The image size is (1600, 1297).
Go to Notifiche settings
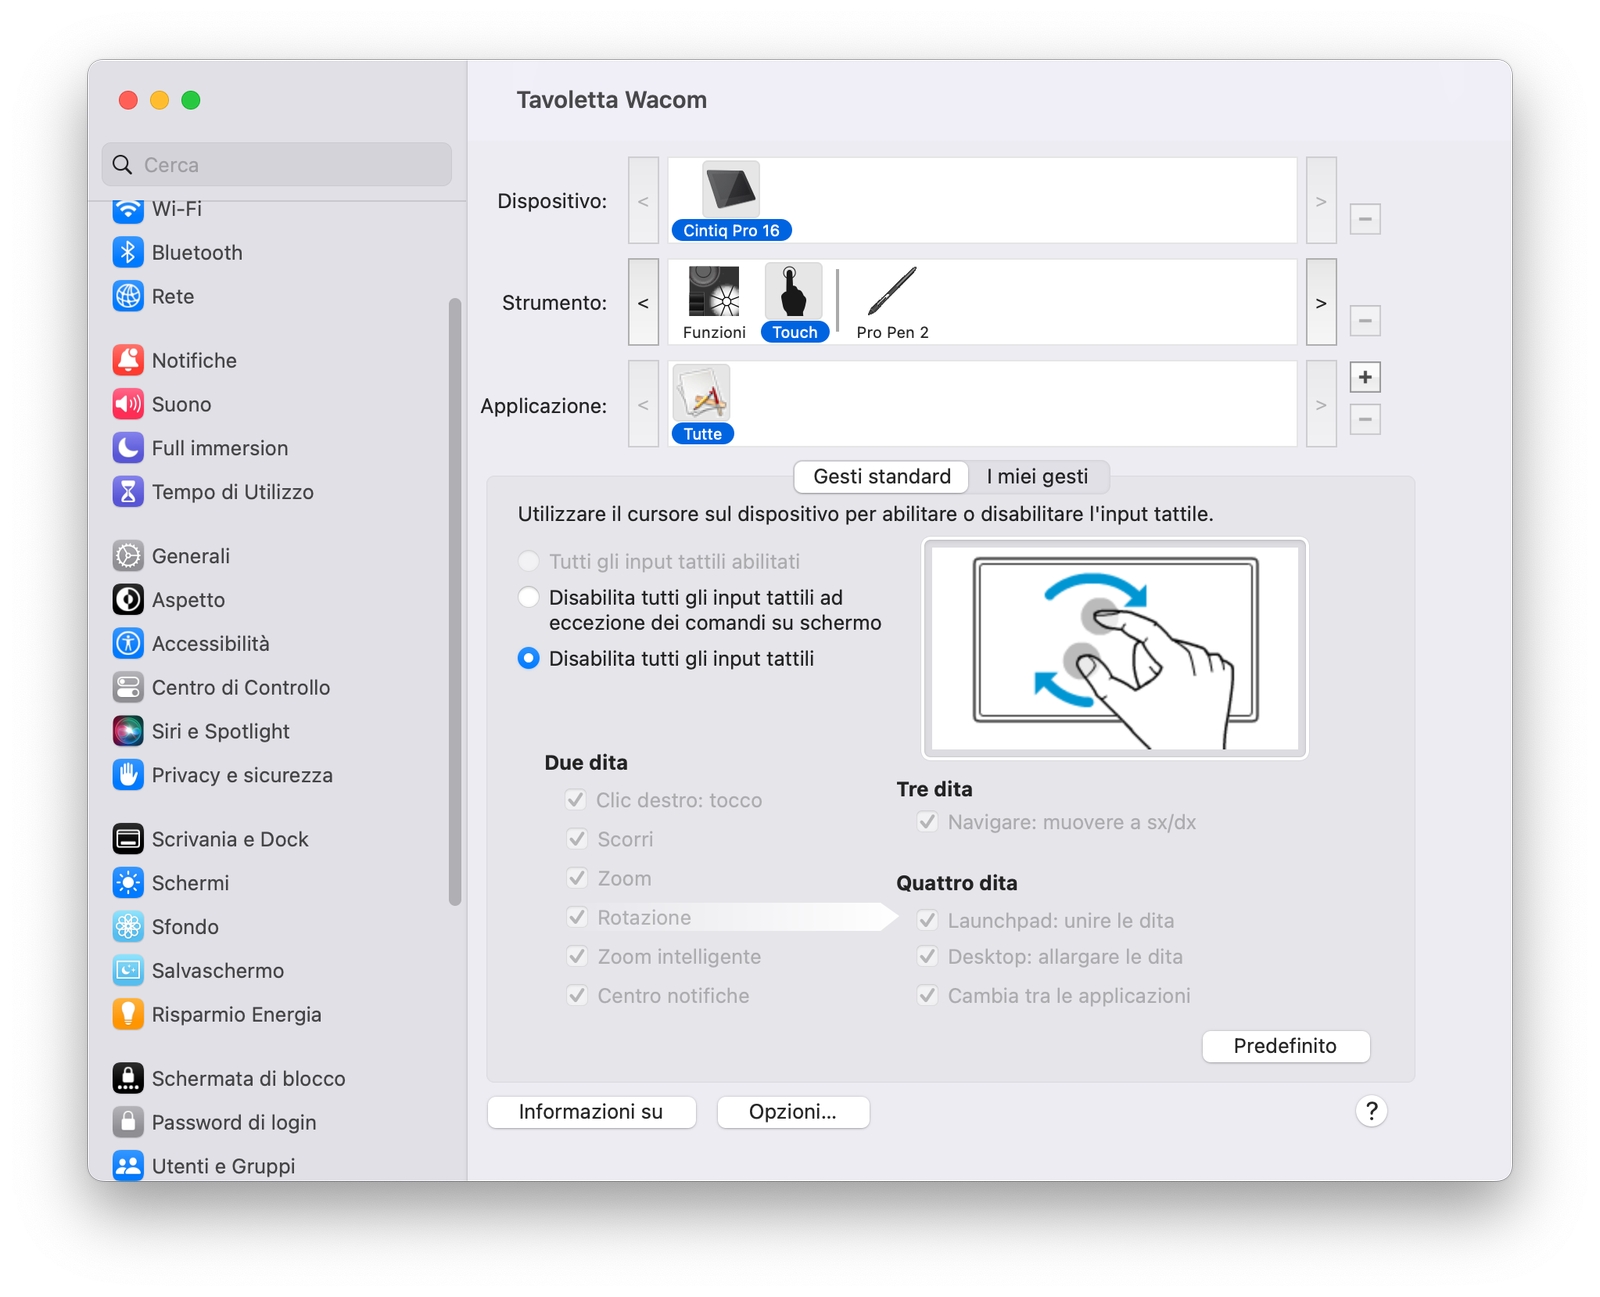pyautogui.click(x=175, y=360)
